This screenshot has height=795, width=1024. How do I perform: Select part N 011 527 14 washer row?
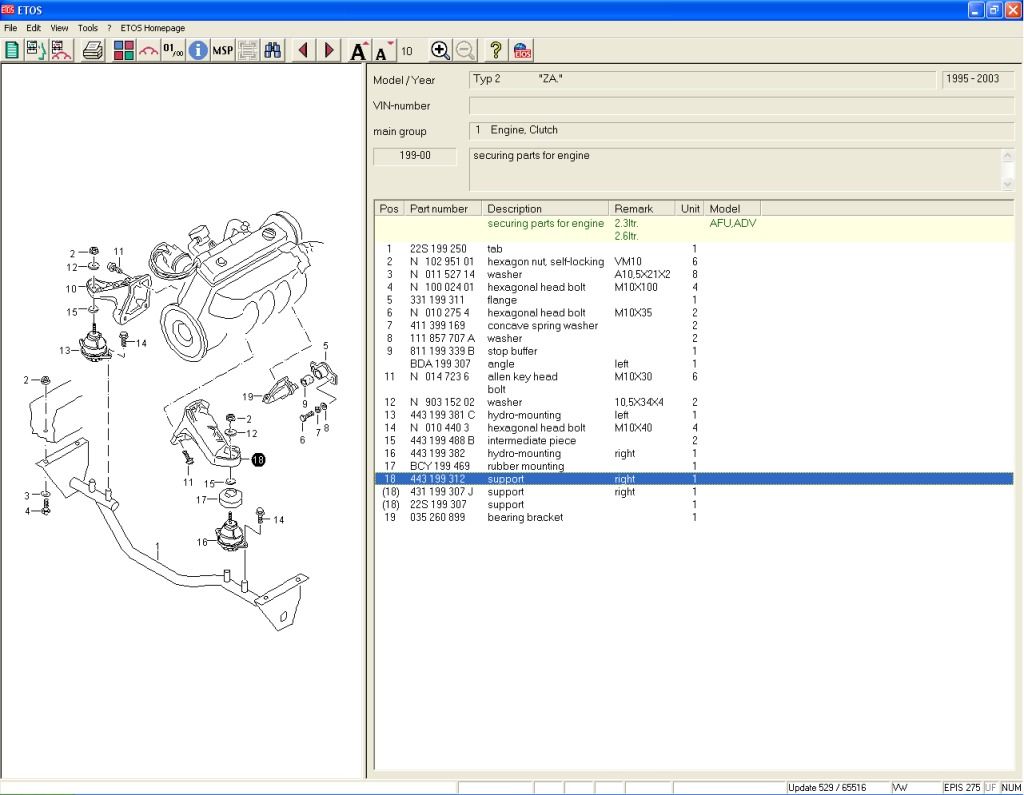[x=694, y=274]
